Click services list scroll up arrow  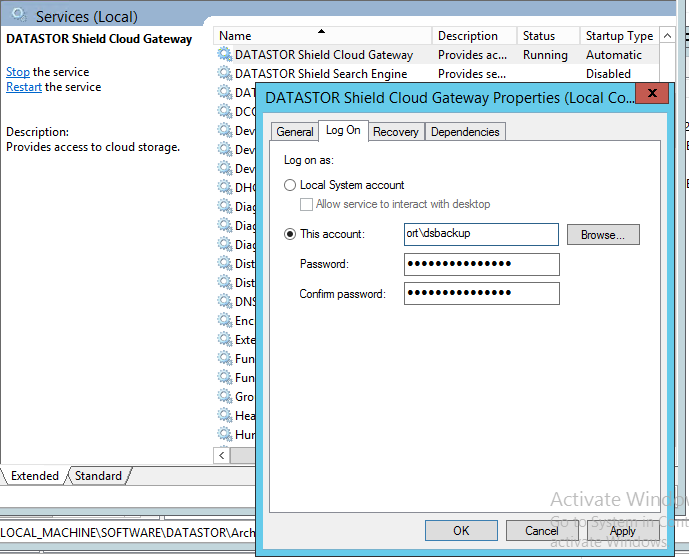[667, 36]
